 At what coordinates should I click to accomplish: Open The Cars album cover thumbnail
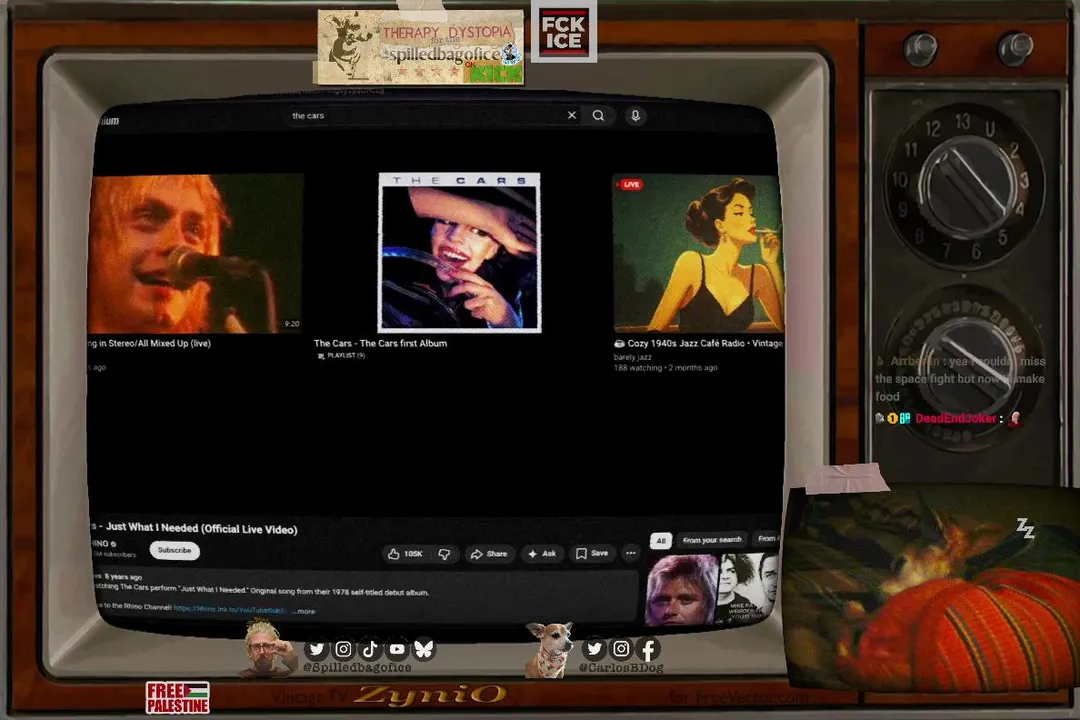[x=459, y=253]
